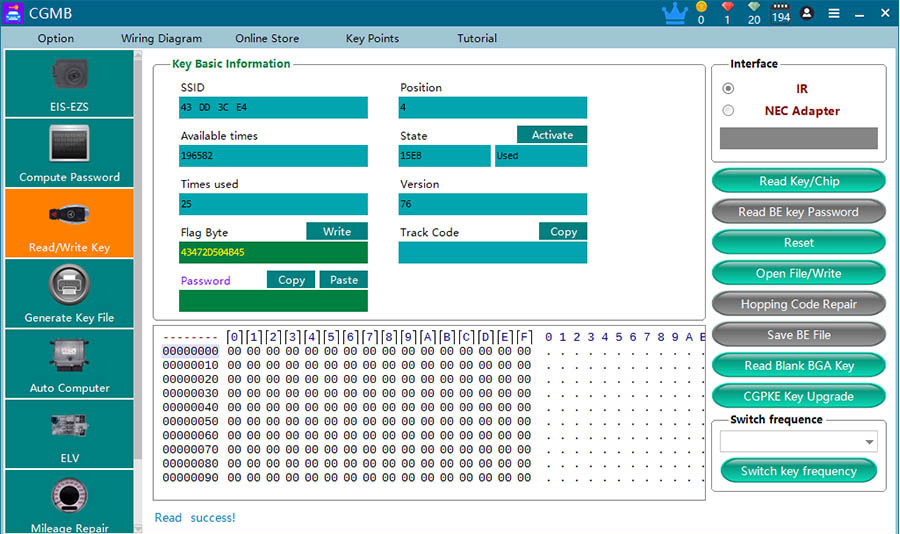The width and height of the screenshot is (900, 534).
Task: Click the Read Key/Chip button
Action: click(x=798, y=181)
